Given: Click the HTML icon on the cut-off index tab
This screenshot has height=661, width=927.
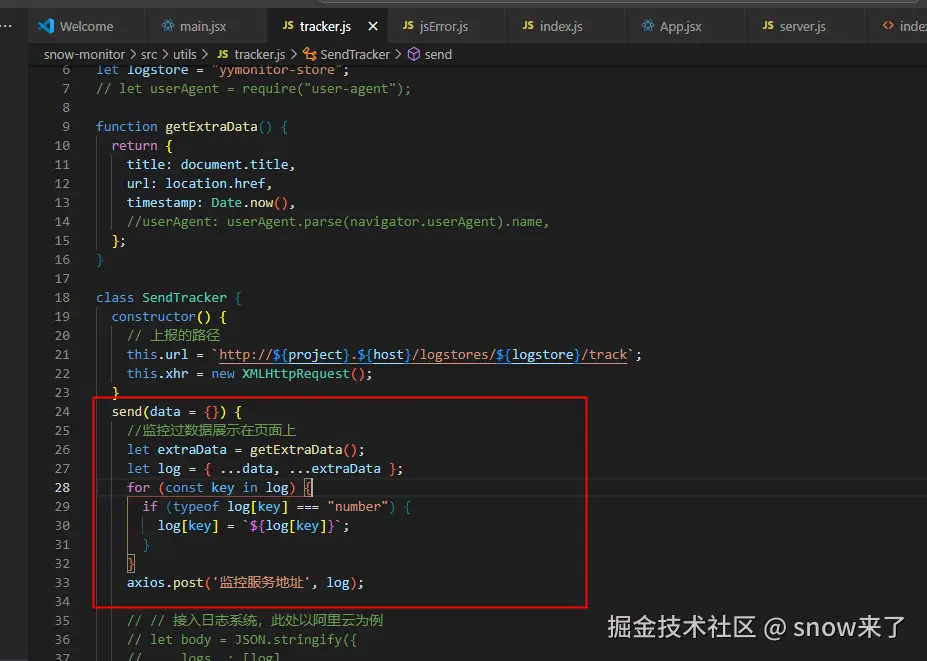Looking at the screenshot, I should (x=888, y=25).
